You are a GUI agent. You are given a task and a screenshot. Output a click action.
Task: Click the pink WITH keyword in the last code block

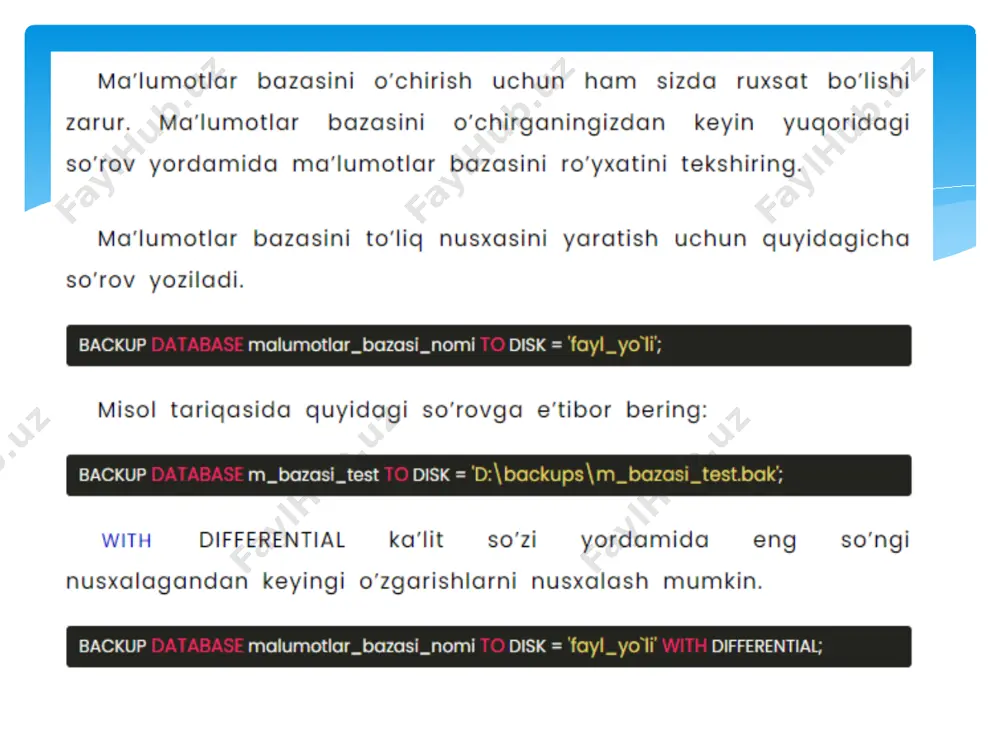click(684, 646)
